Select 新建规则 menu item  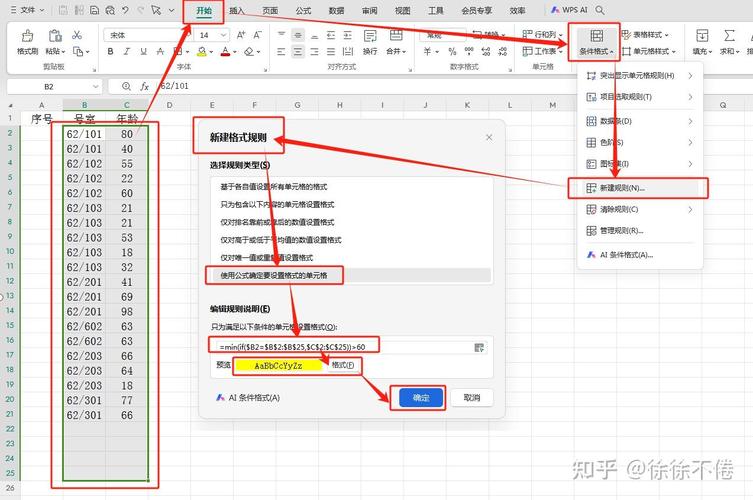639,188
